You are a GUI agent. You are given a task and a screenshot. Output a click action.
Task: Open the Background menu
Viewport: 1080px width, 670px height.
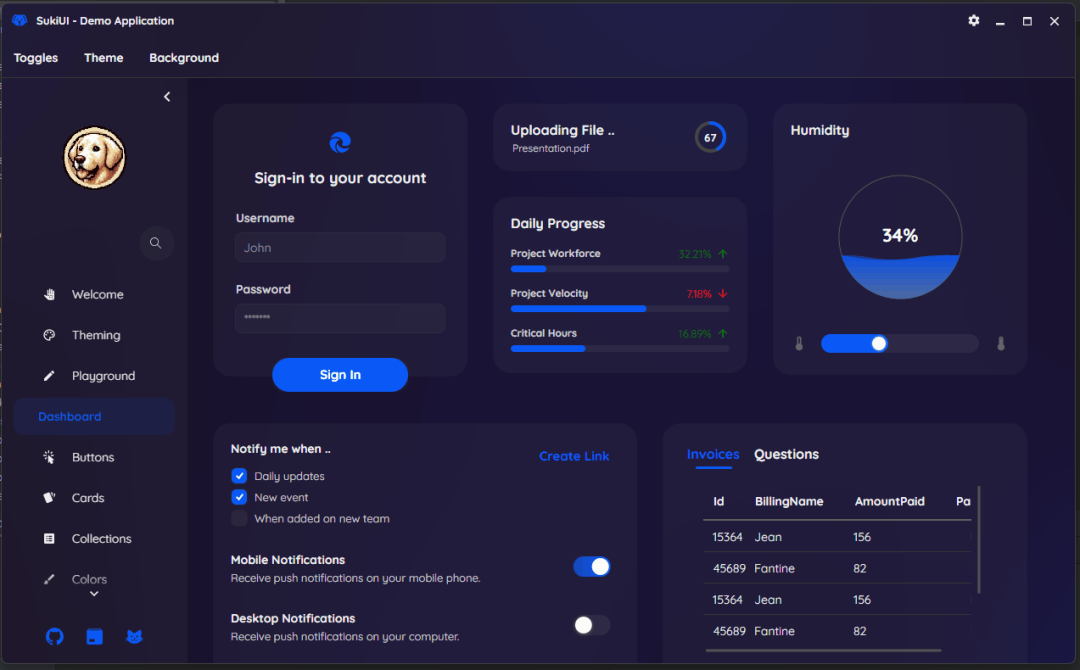coord(184,58)
